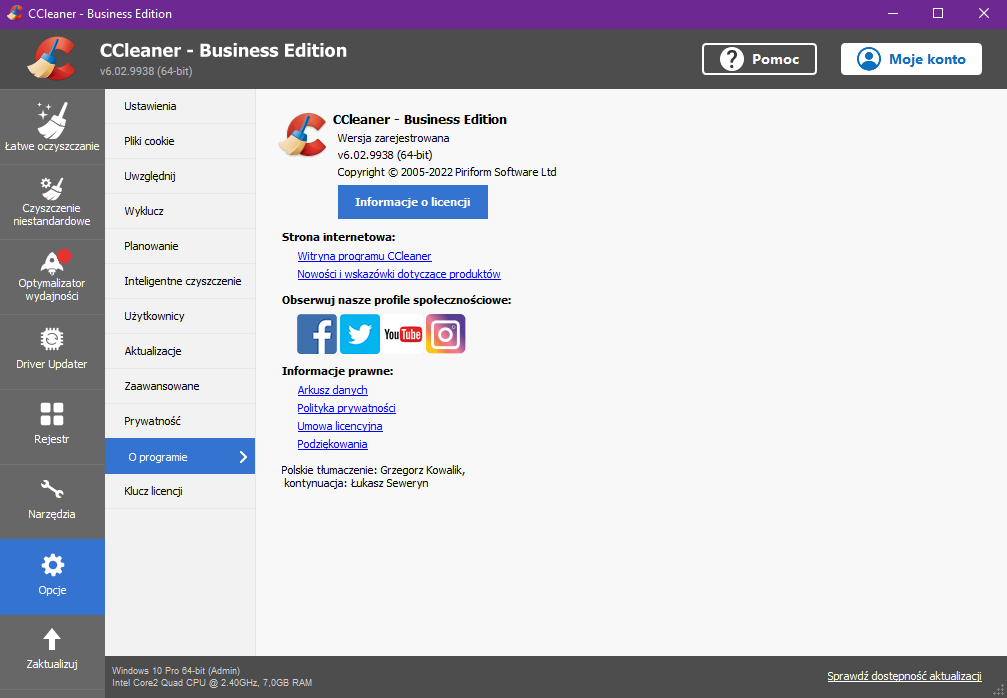
Task: Open Rejestr registry section
Action: [52, 427]
